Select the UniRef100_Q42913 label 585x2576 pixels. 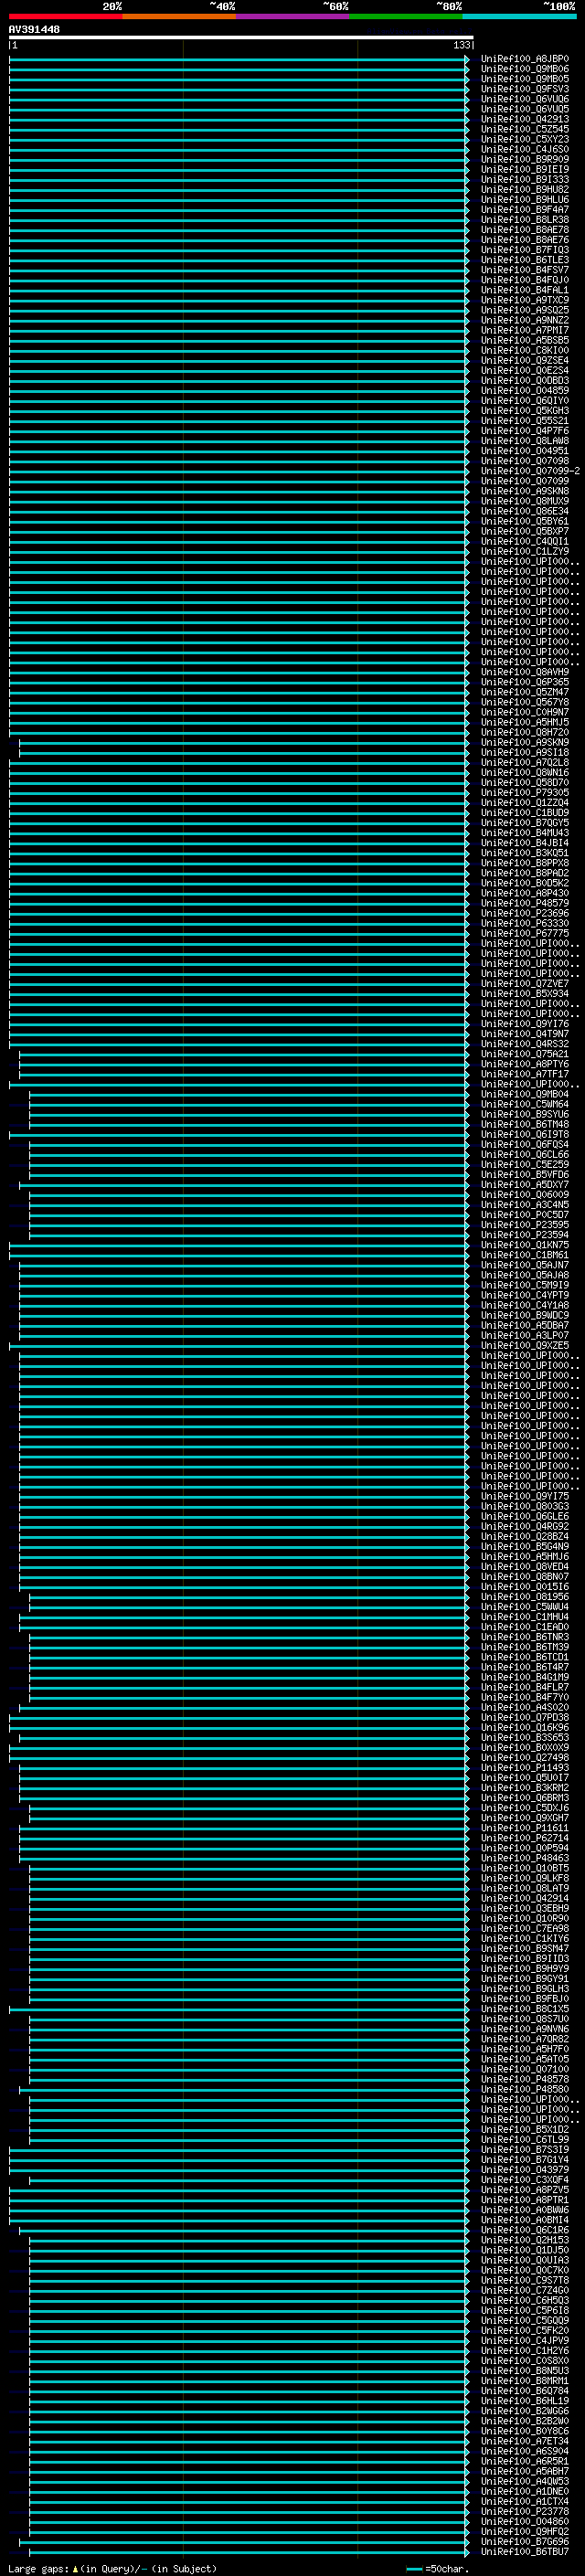click(x=524, y=119)
